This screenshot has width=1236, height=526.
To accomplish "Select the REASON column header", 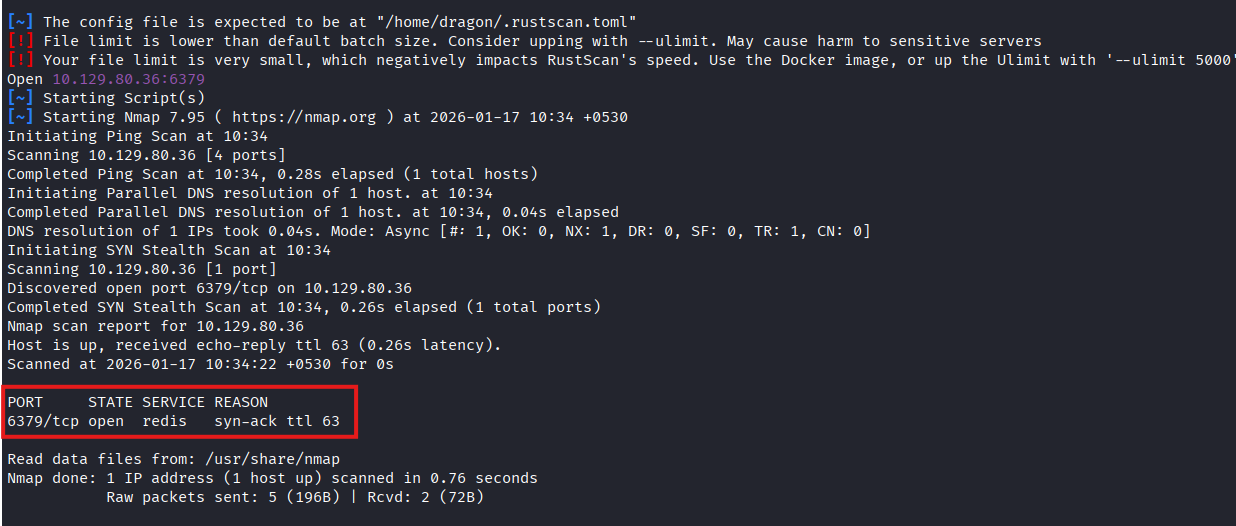I will pyautogui.click(x=241, y=402).
